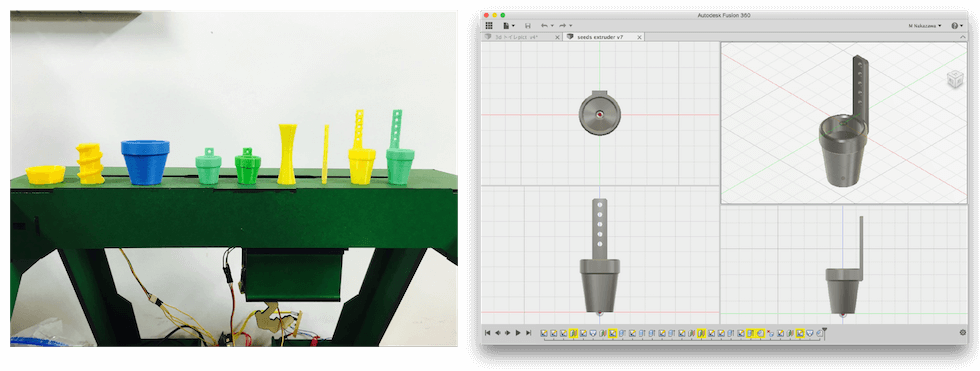Open timeline settings gear
980x371 pixels.
962,332
